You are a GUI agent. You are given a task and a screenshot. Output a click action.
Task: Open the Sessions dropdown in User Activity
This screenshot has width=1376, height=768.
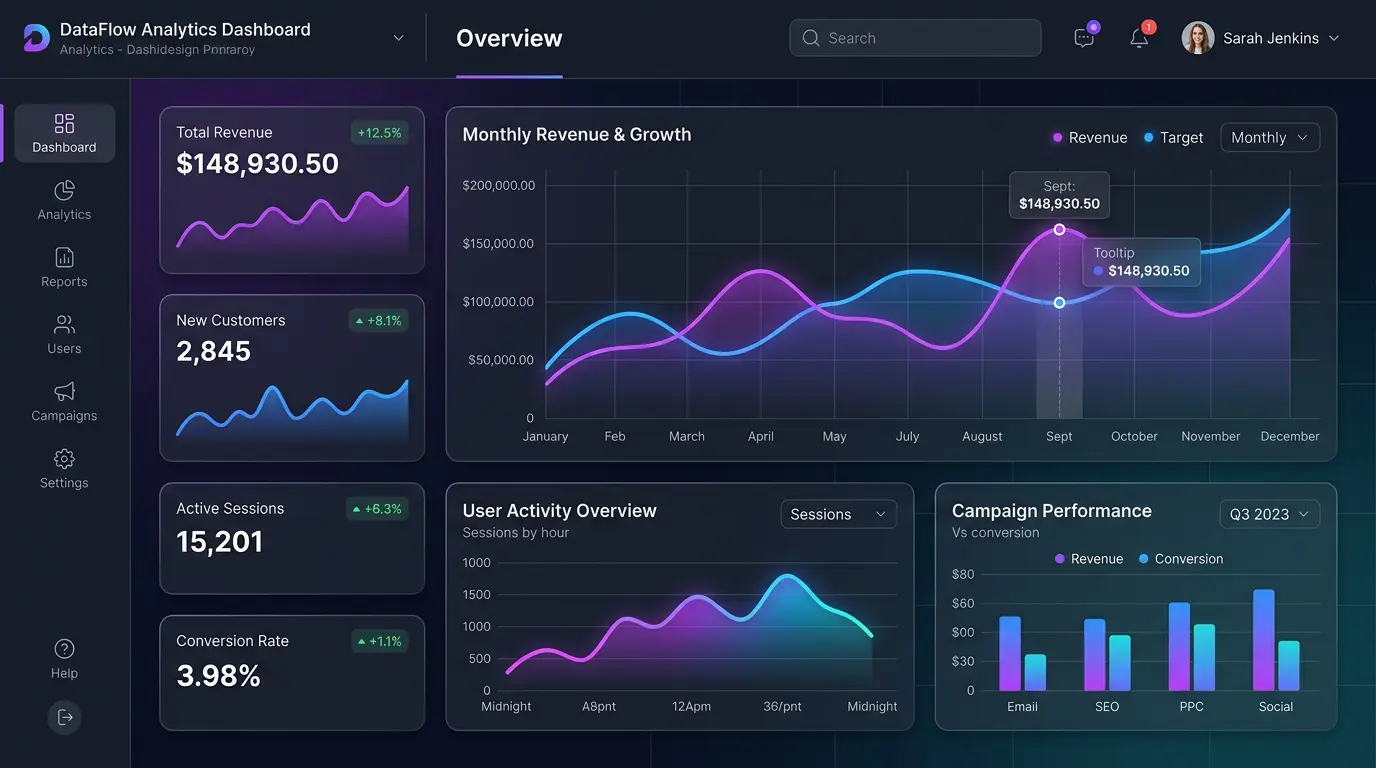point(838,514)
